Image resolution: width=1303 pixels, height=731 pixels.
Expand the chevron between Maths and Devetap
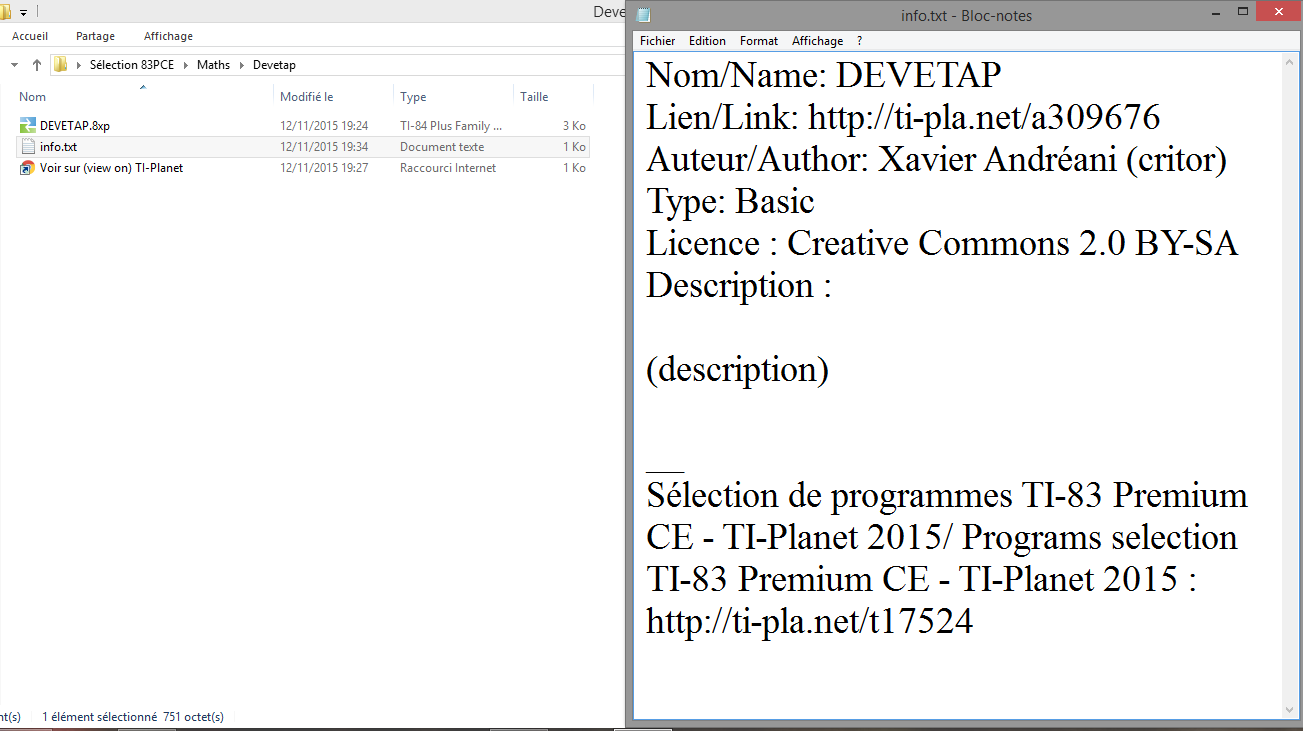(242, 65)
